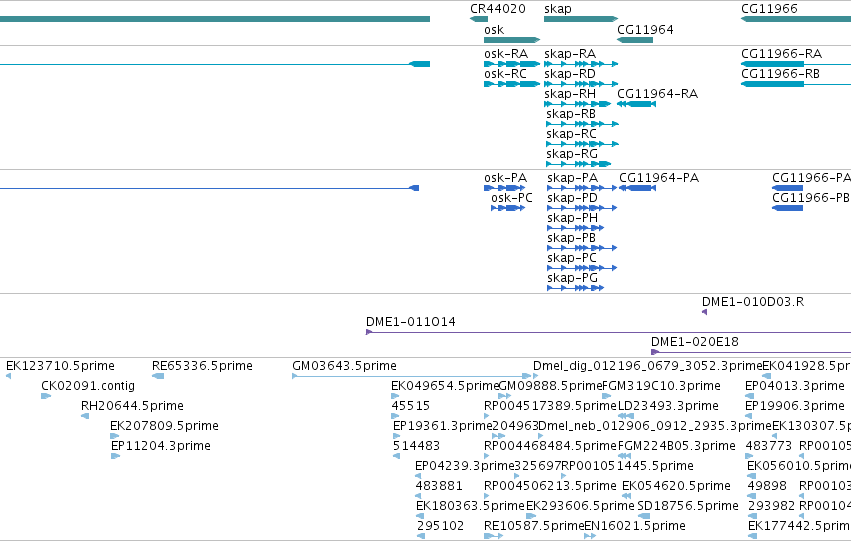Screen dimensions: 851x541
Task: Select transcript osk-RA
Action: point(506,54)
